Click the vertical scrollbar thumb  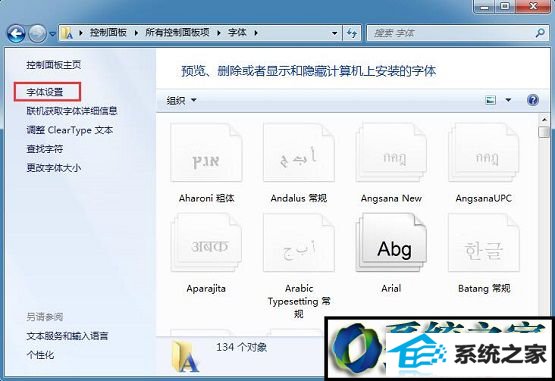(544, 132)
